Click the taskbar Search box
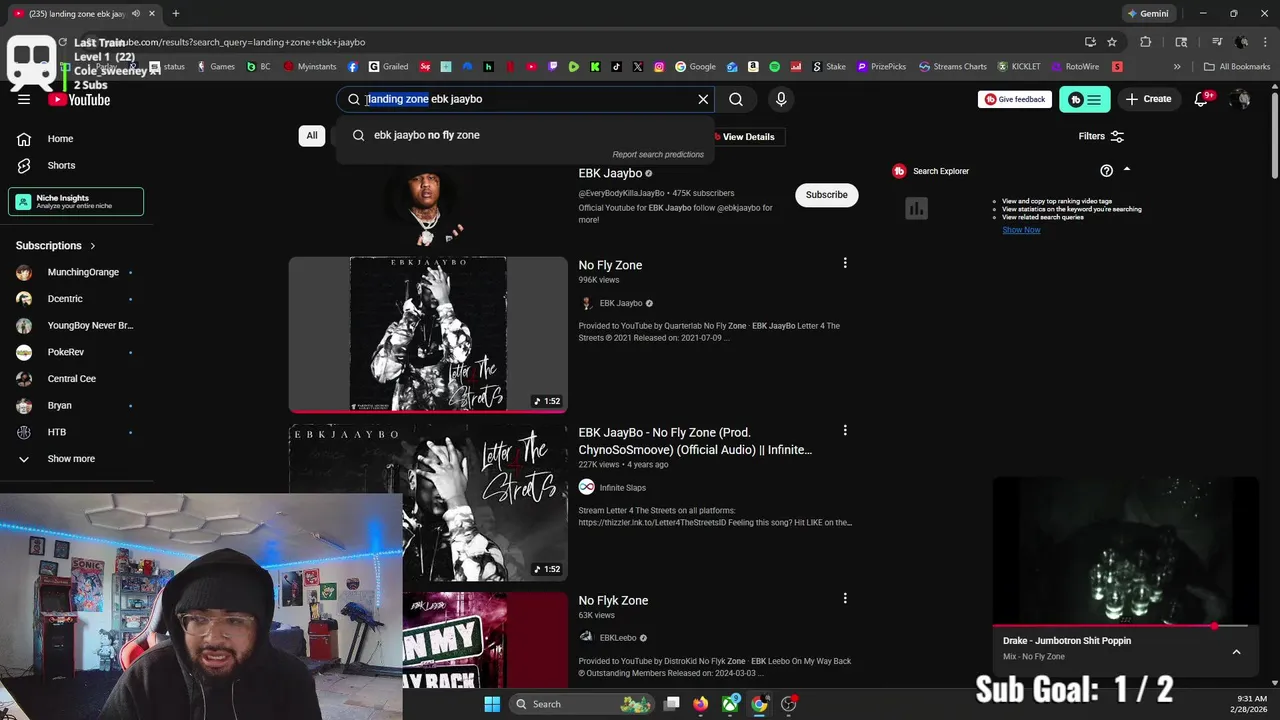Screen dimensions: 1280x720 (584, 704)
